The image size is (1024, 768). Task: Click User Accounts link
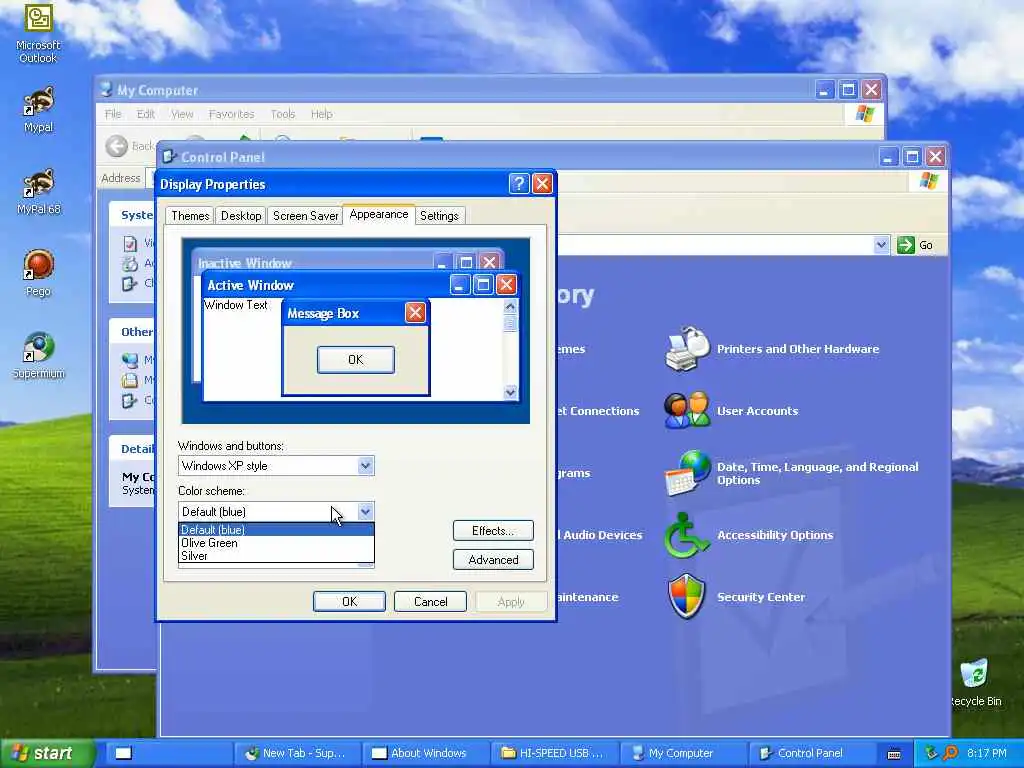(x=757, y=411)
